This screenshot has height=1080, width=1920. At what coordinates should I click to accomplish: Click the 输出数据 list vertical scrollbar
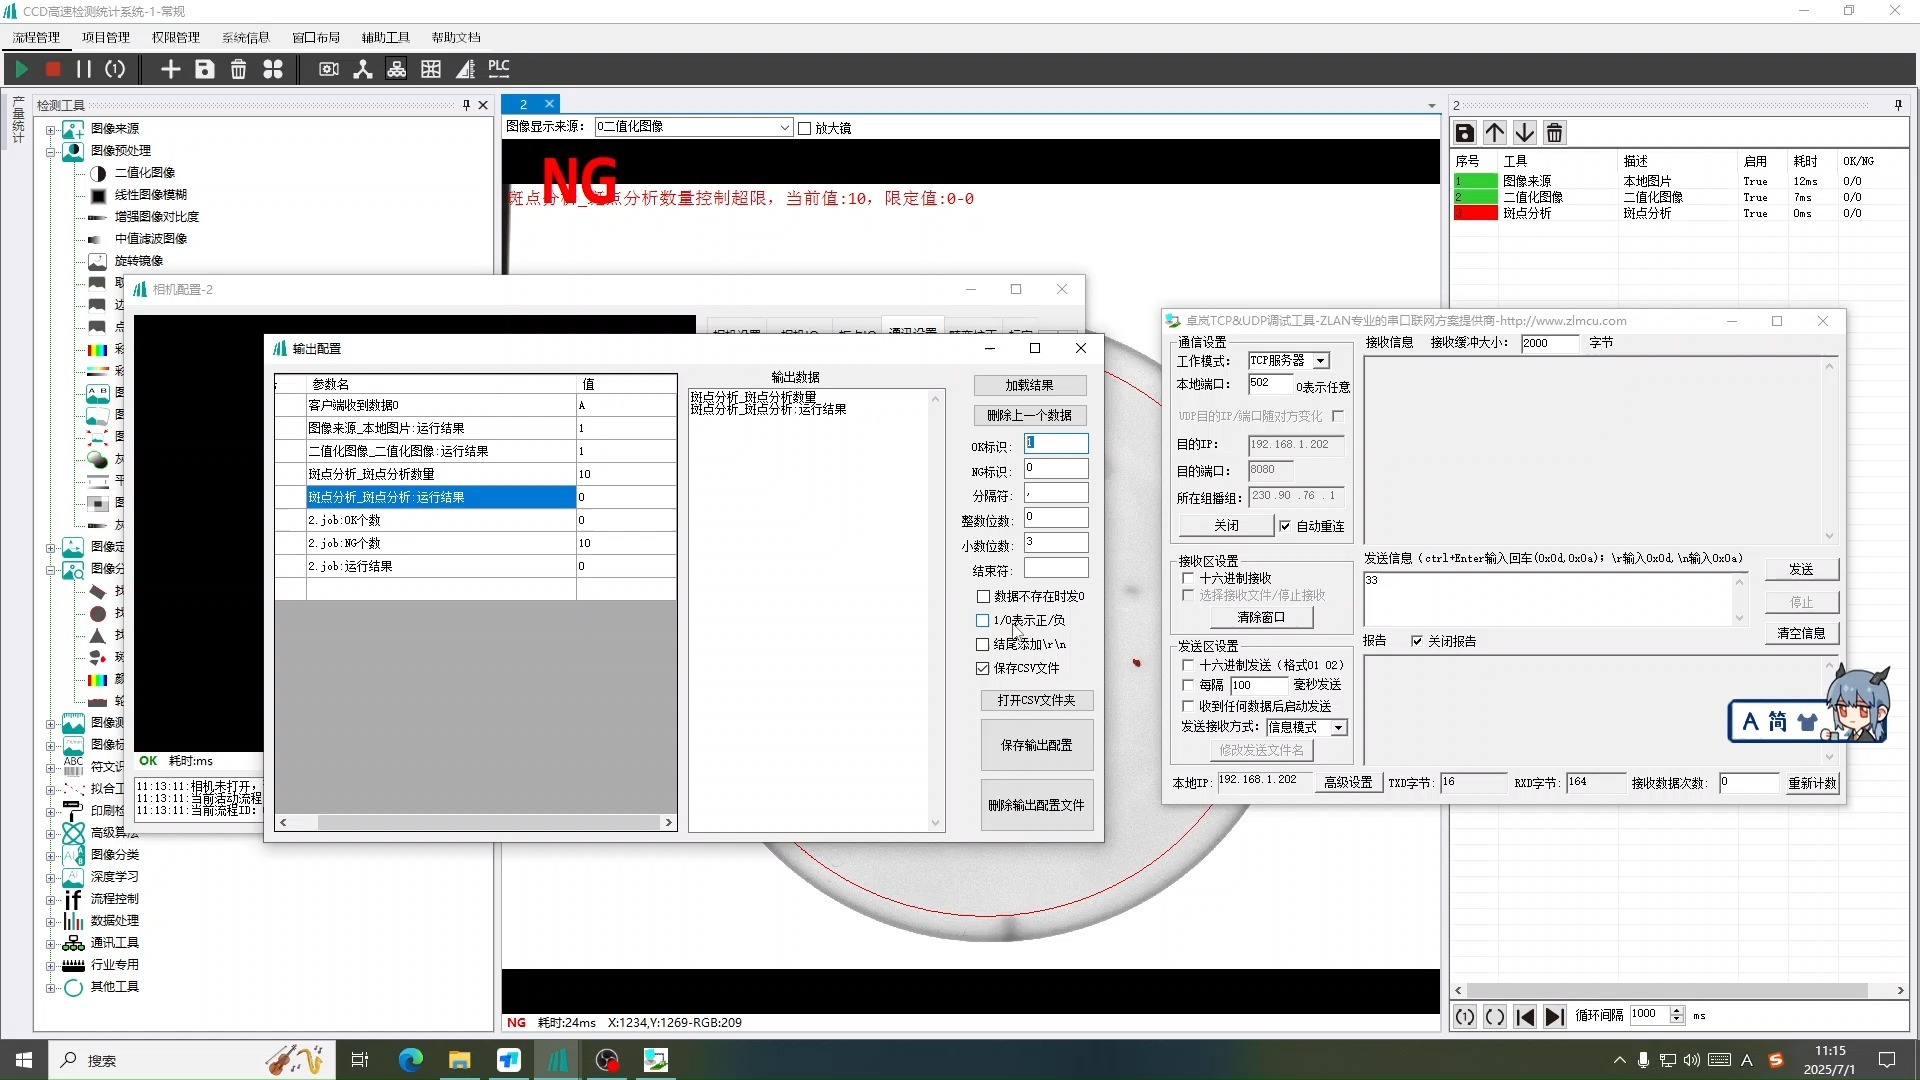(x=936, y=611)
